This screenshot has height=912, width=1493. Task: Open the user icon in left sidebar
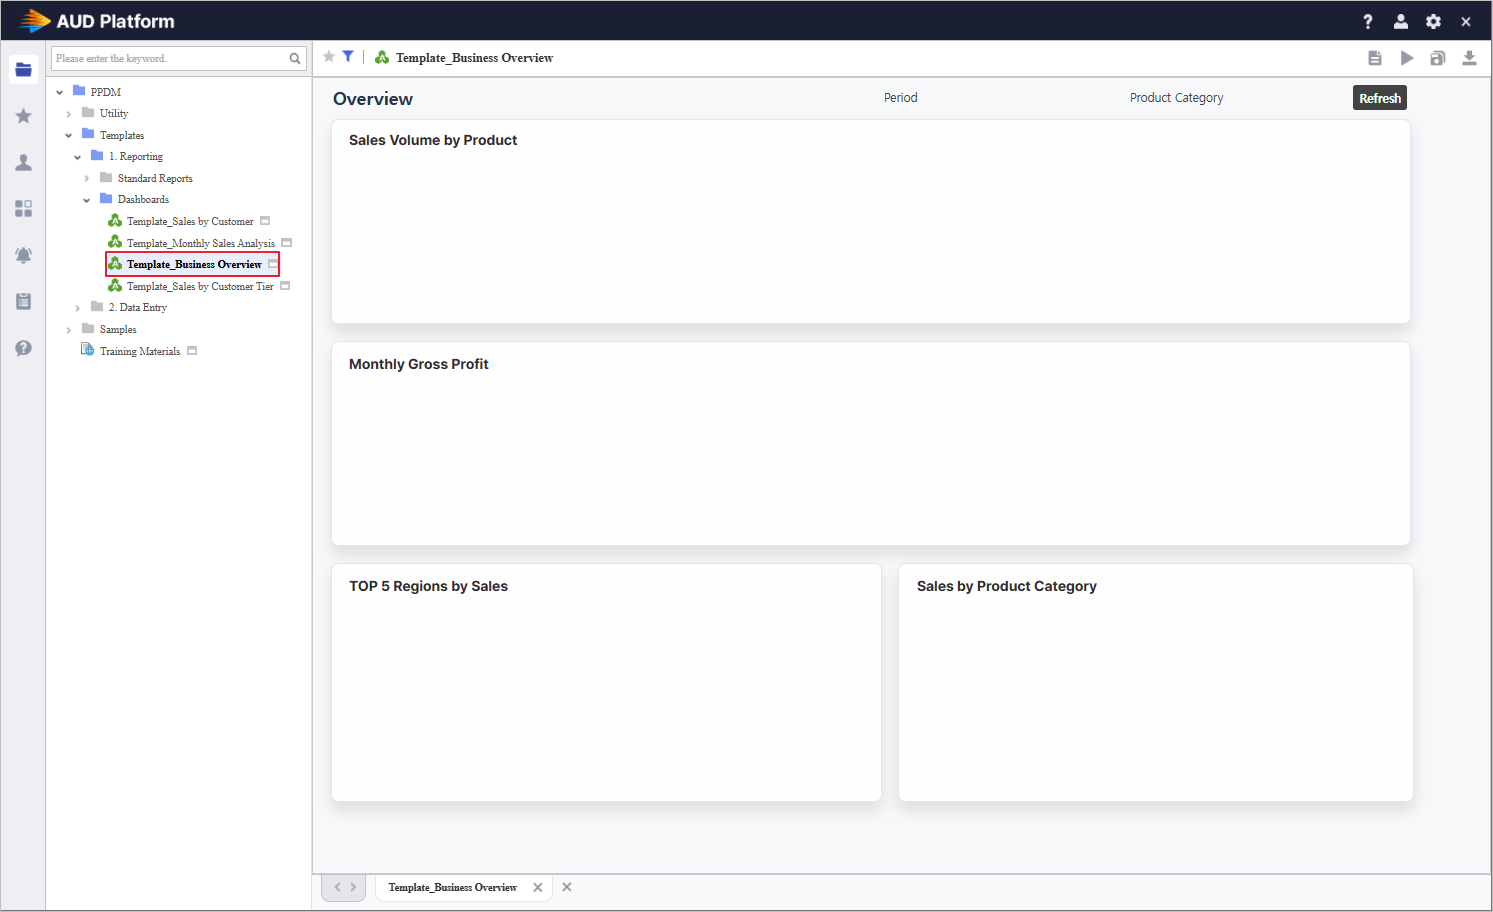tap(23, 162)
